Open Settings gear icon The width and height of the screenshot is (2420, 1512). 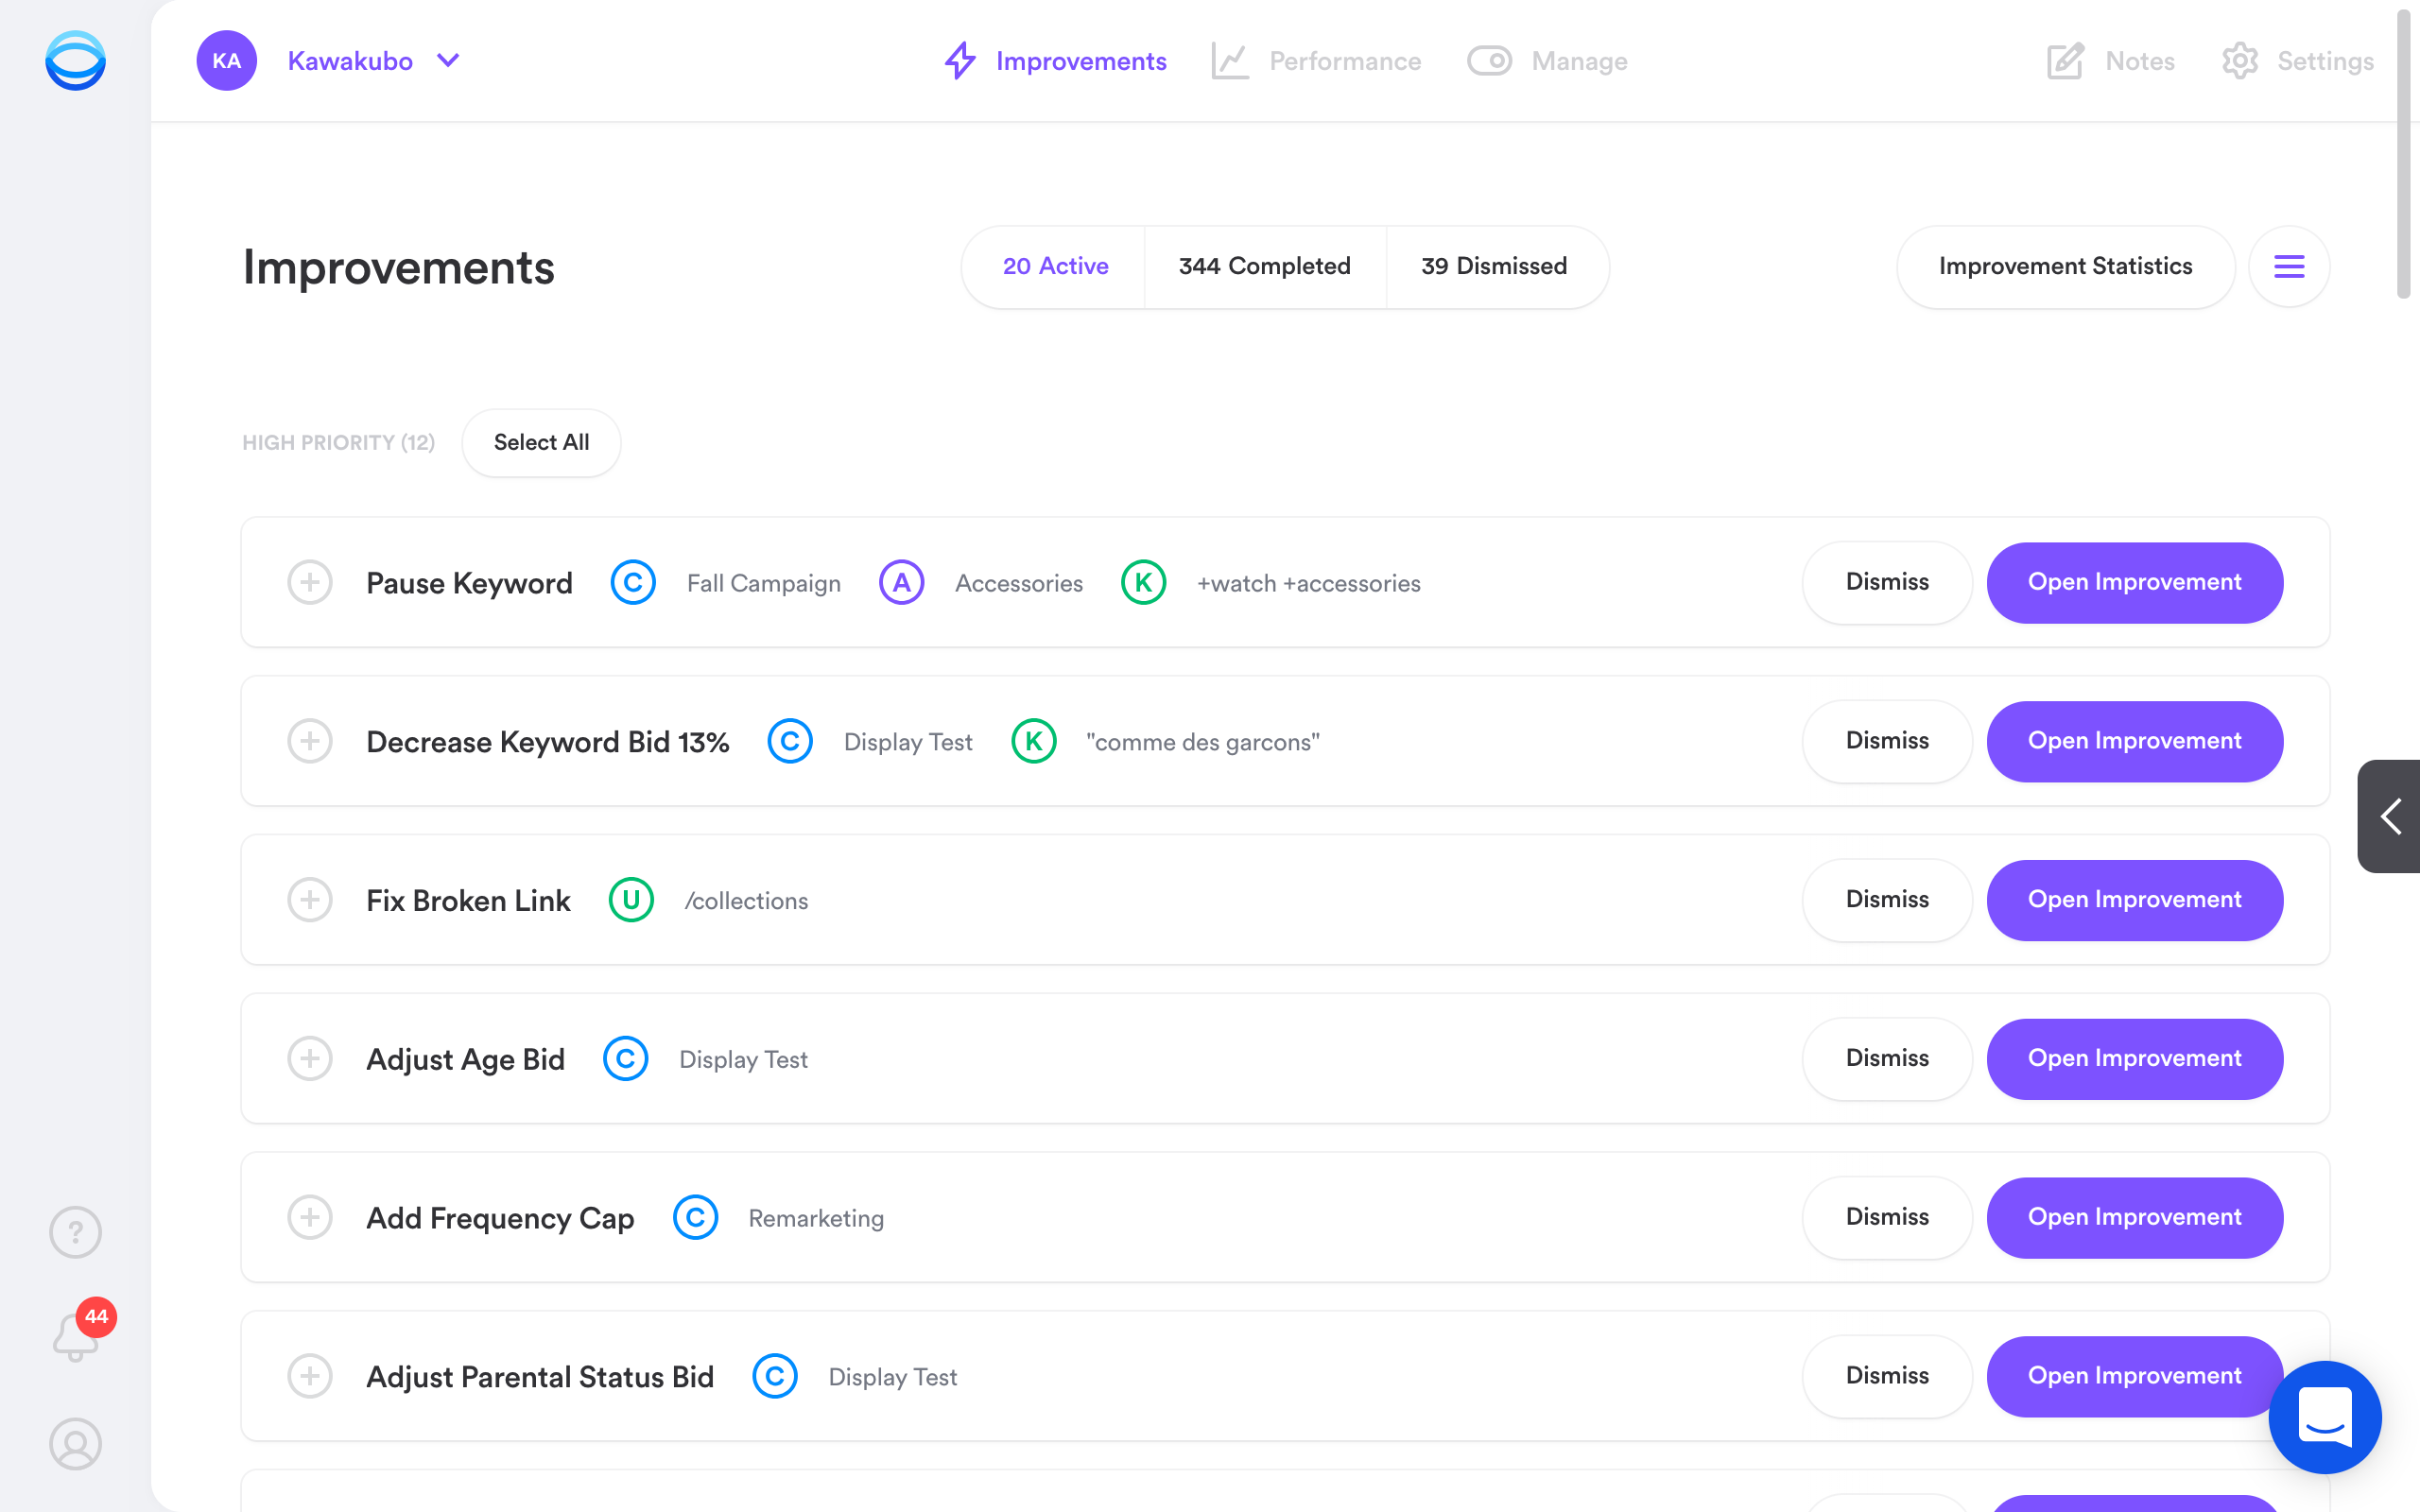coord(2239,61)
